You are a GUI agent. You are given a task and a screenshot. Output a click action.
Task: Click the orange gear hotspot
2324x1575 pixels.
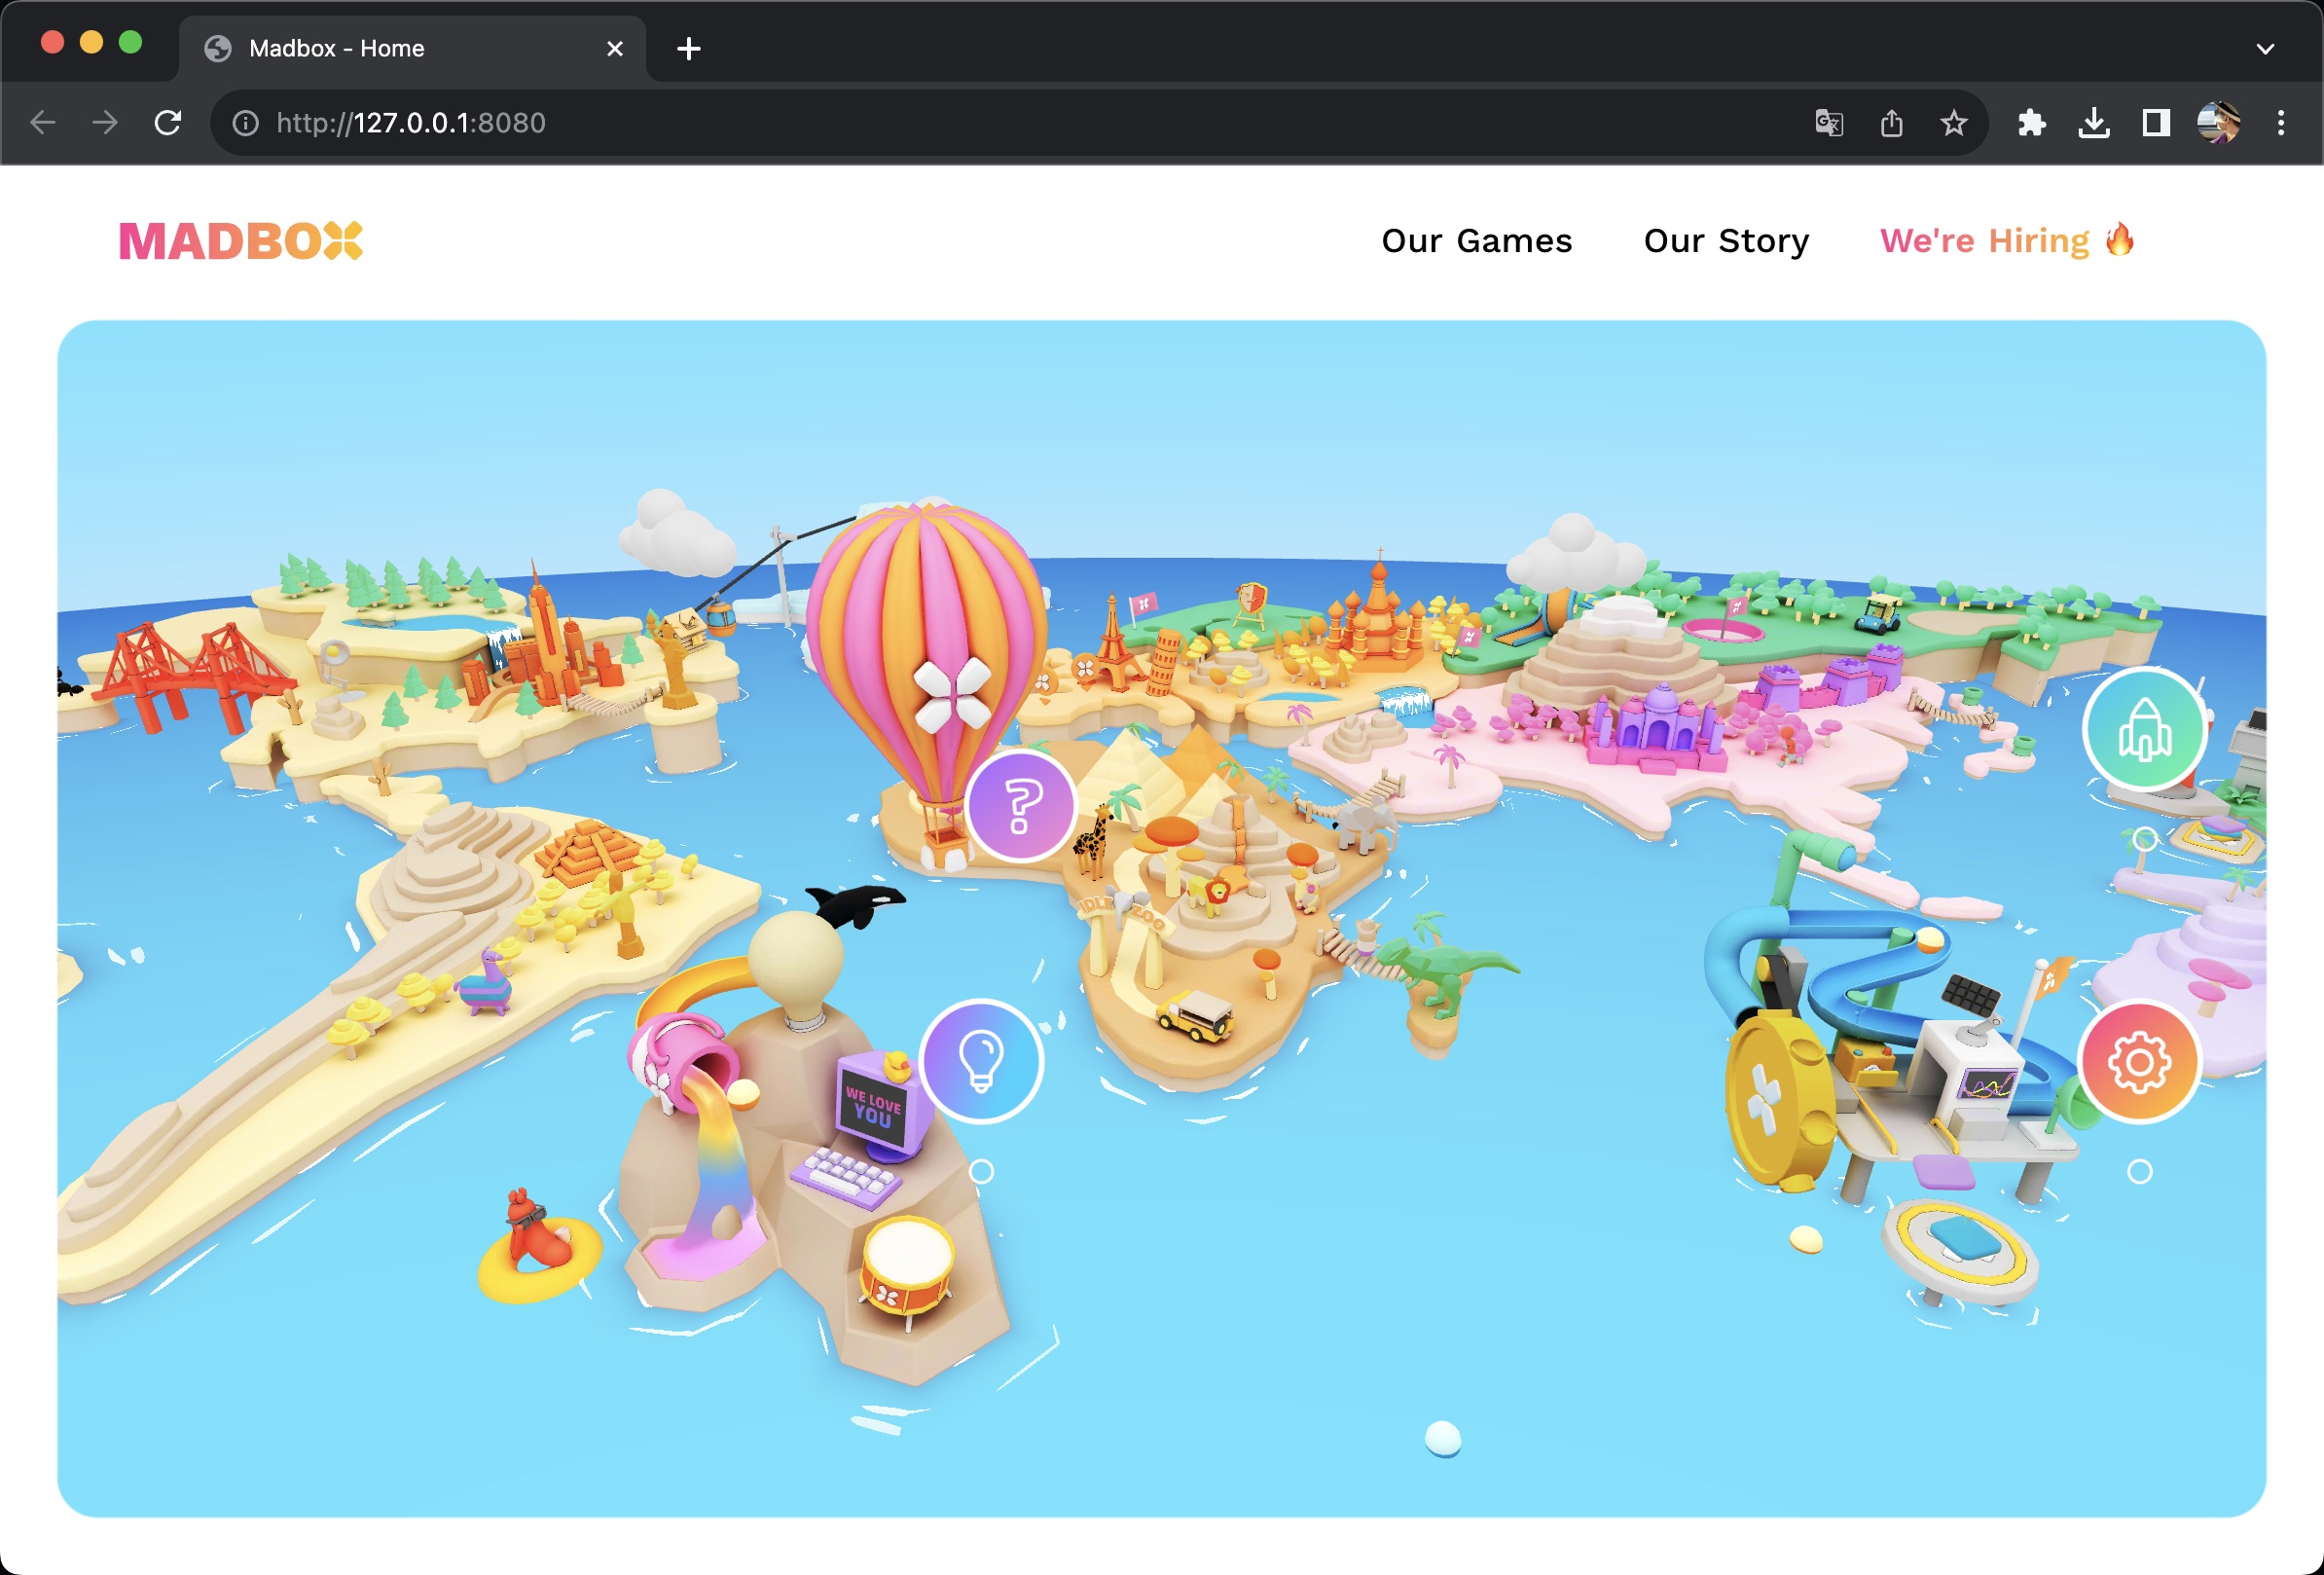pyautogui.click(x=2139, y=1062)
